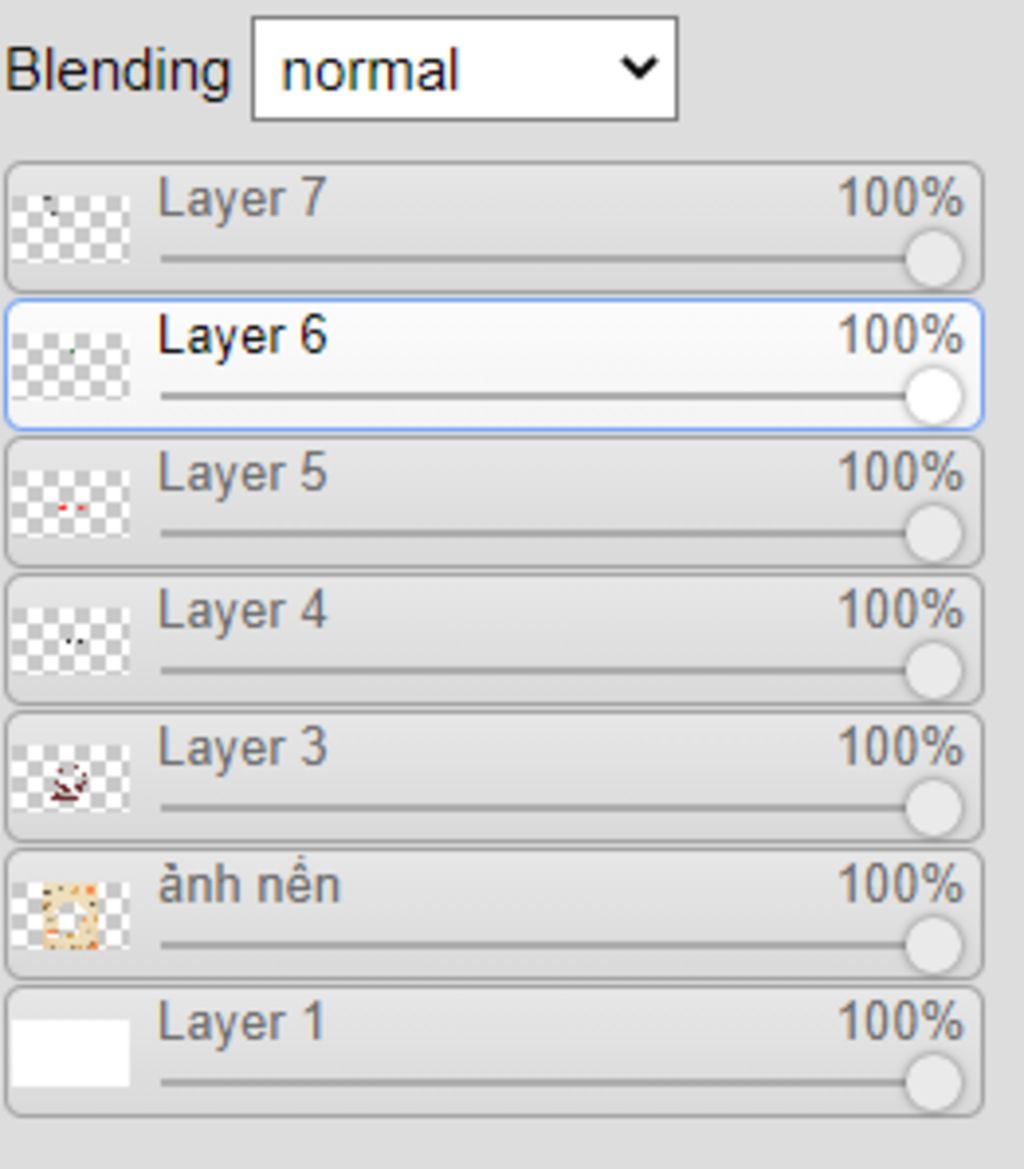Select Layer 5 by its name
The height and width of the screenshot is (1169, 1024).
coord(242,473)
